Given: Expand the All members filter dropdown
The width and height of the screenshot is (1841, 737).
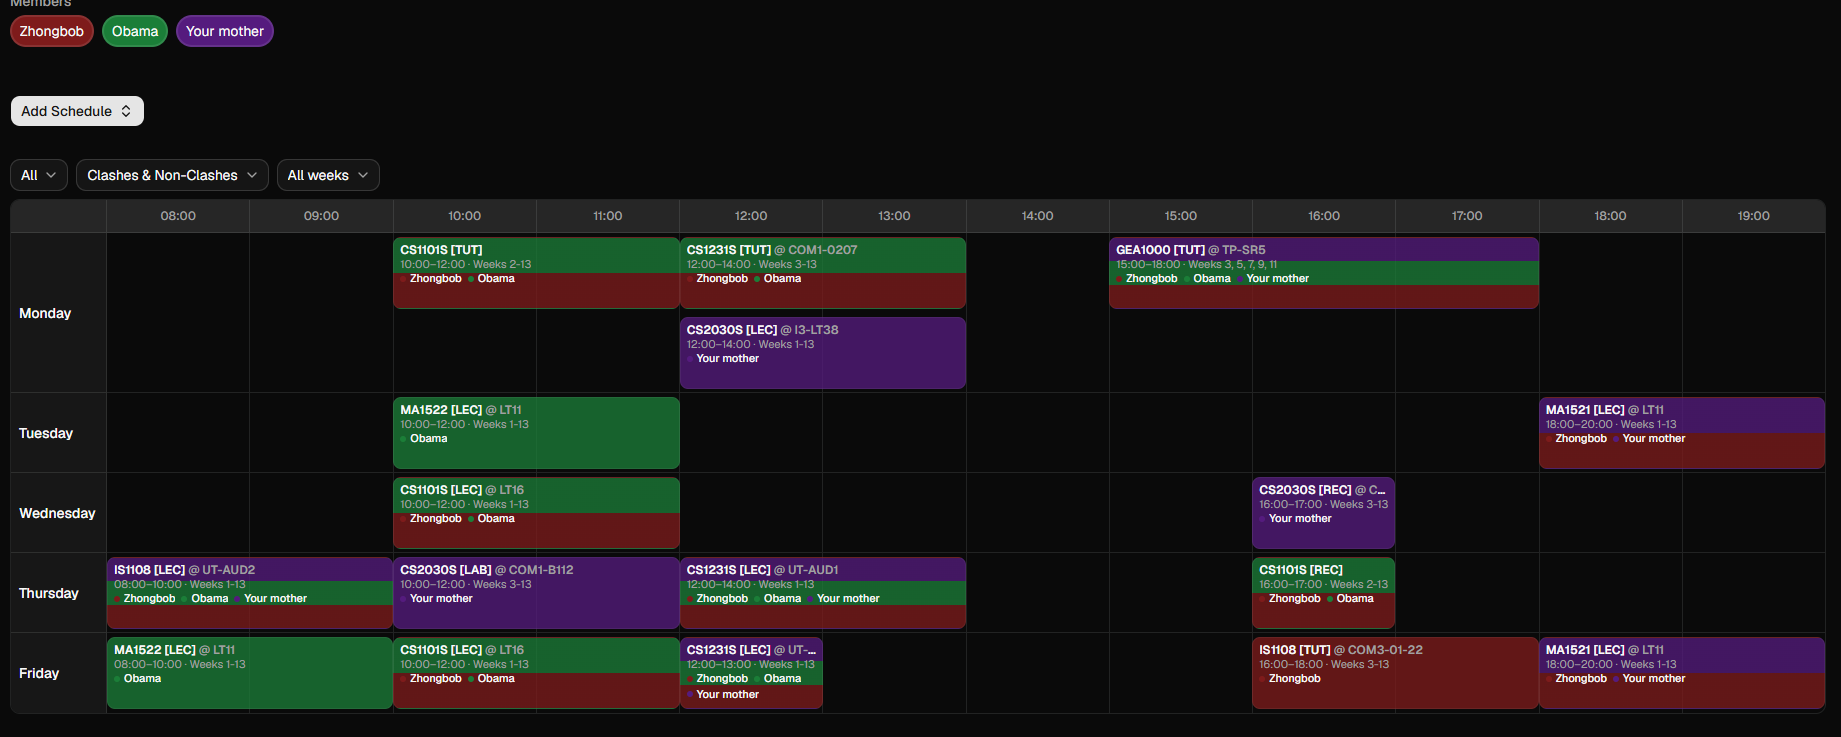Looking at the screenshot, I should tap(39, 175).
